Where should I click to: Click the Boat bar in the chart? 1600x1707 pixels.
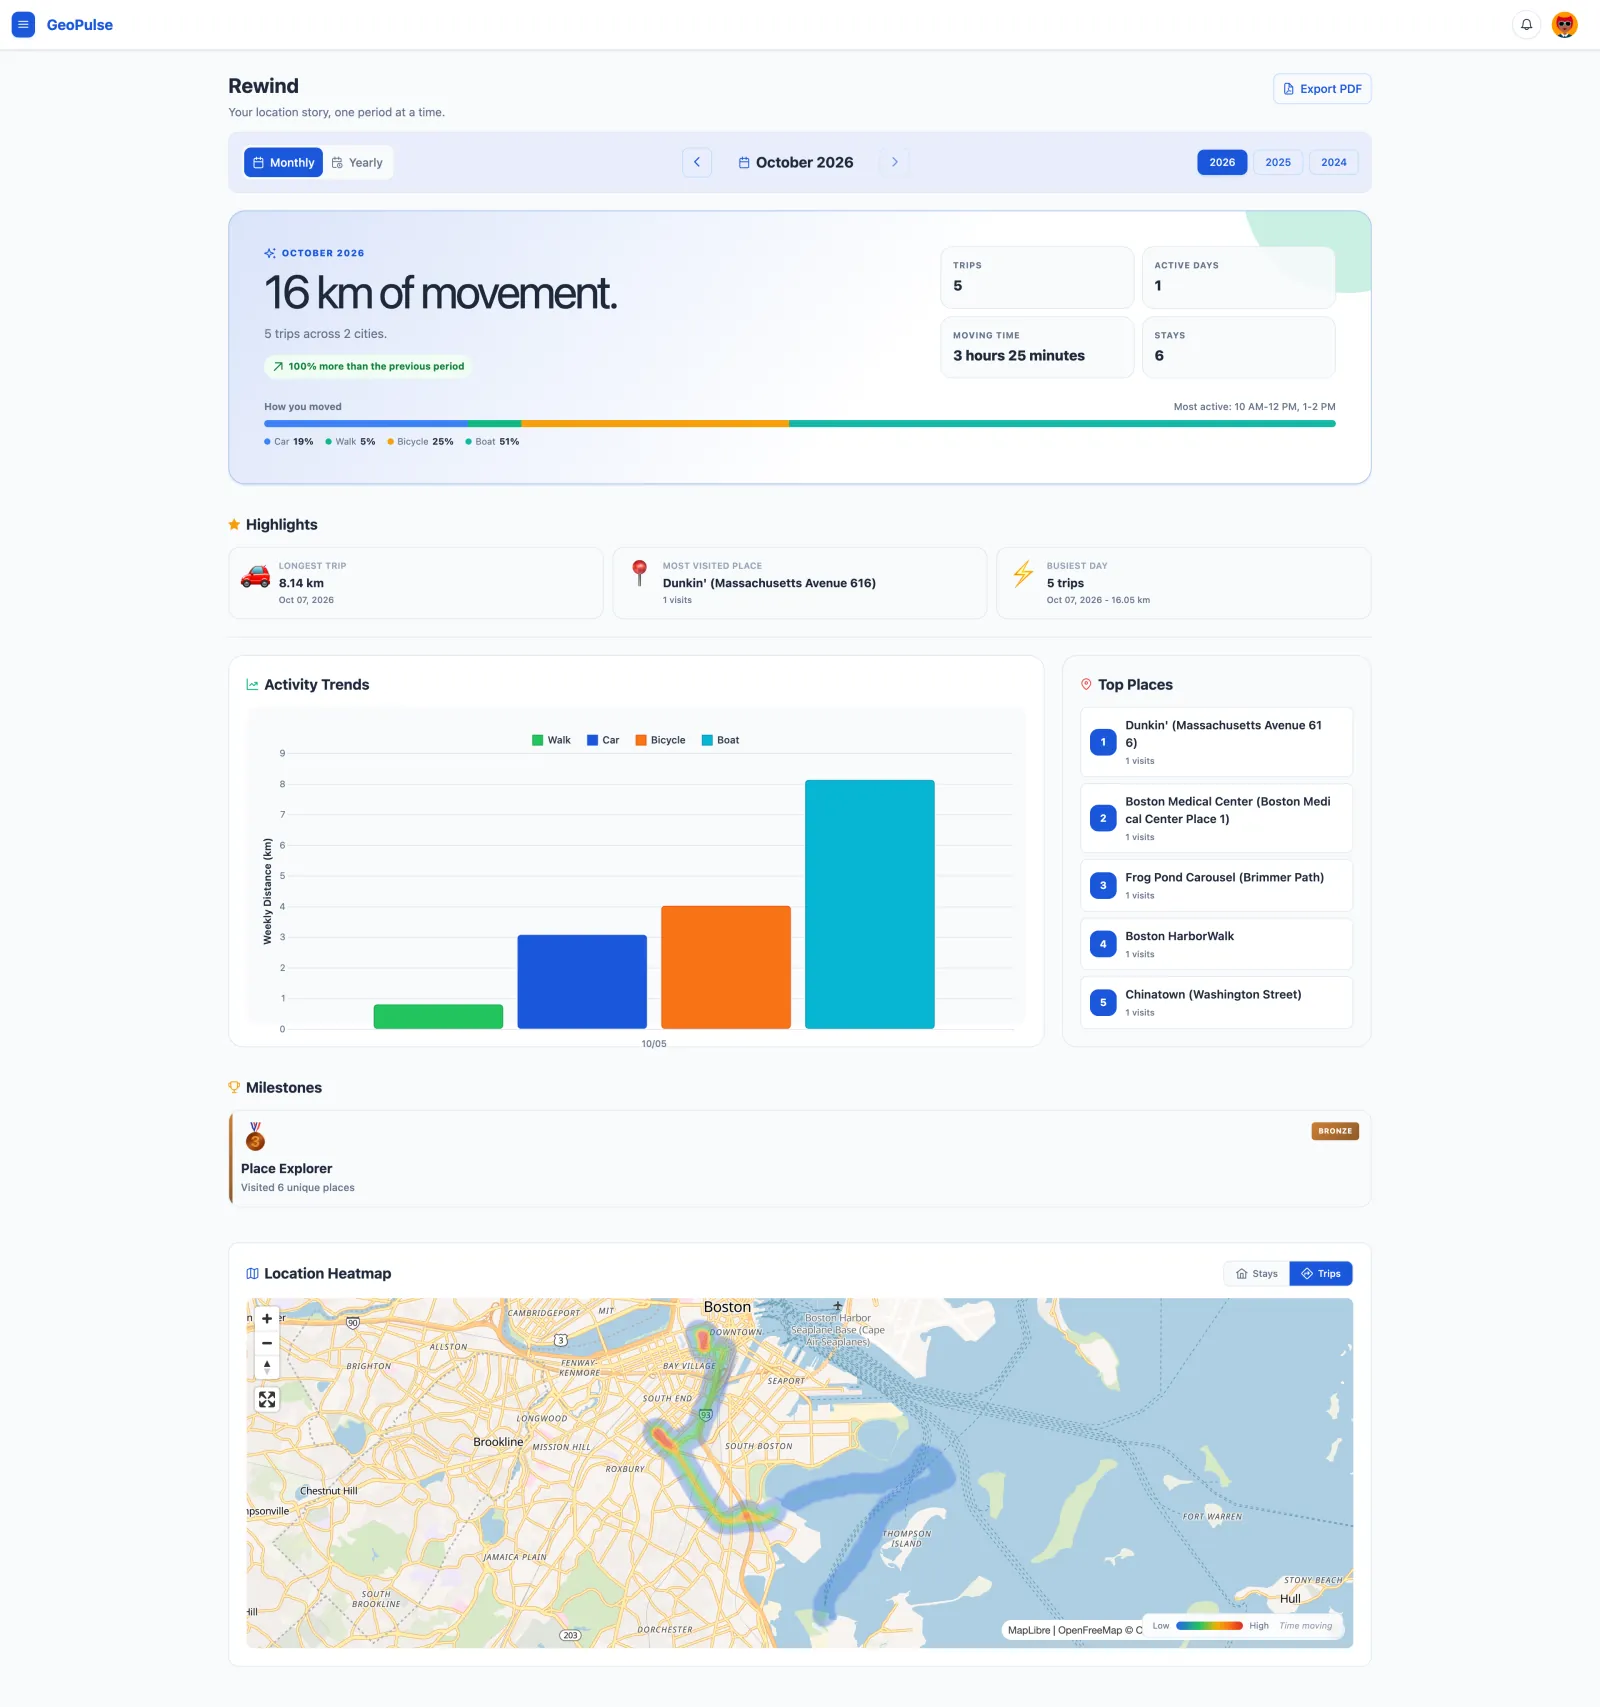870,904
